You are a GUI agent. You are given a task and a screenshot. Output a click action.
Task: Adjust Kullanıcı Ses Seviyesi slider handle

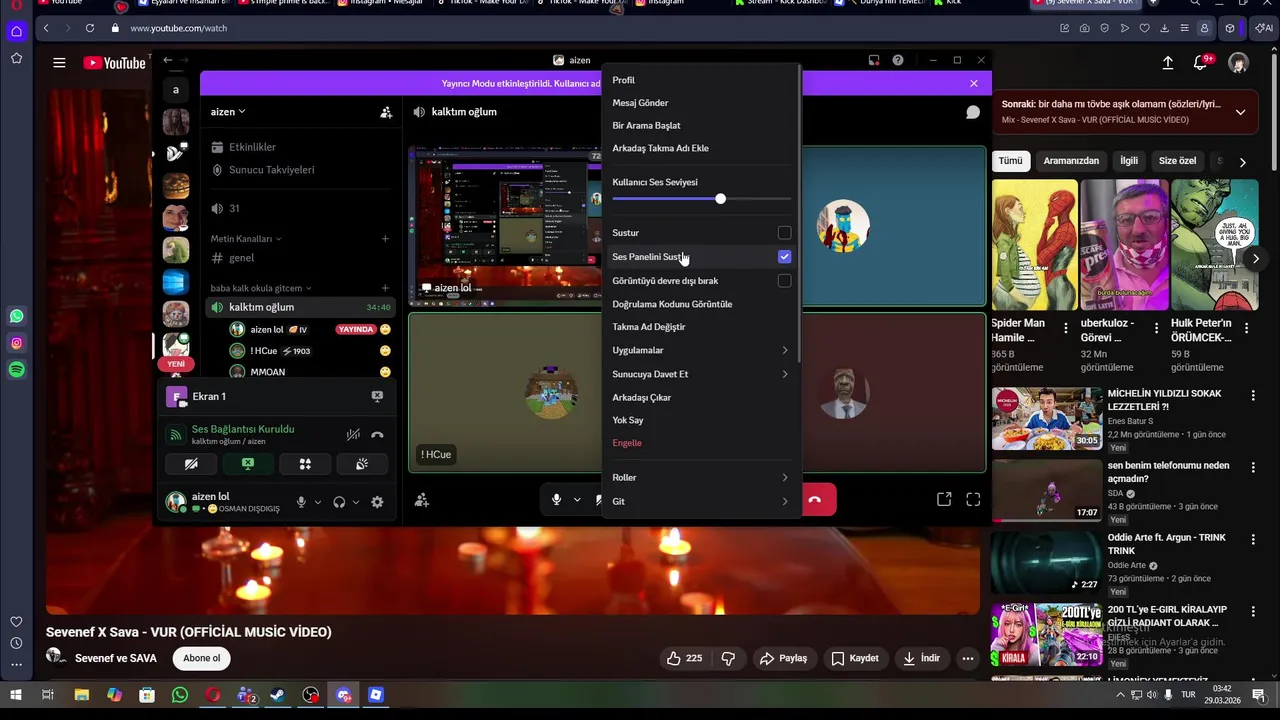[x=720, y=199]
